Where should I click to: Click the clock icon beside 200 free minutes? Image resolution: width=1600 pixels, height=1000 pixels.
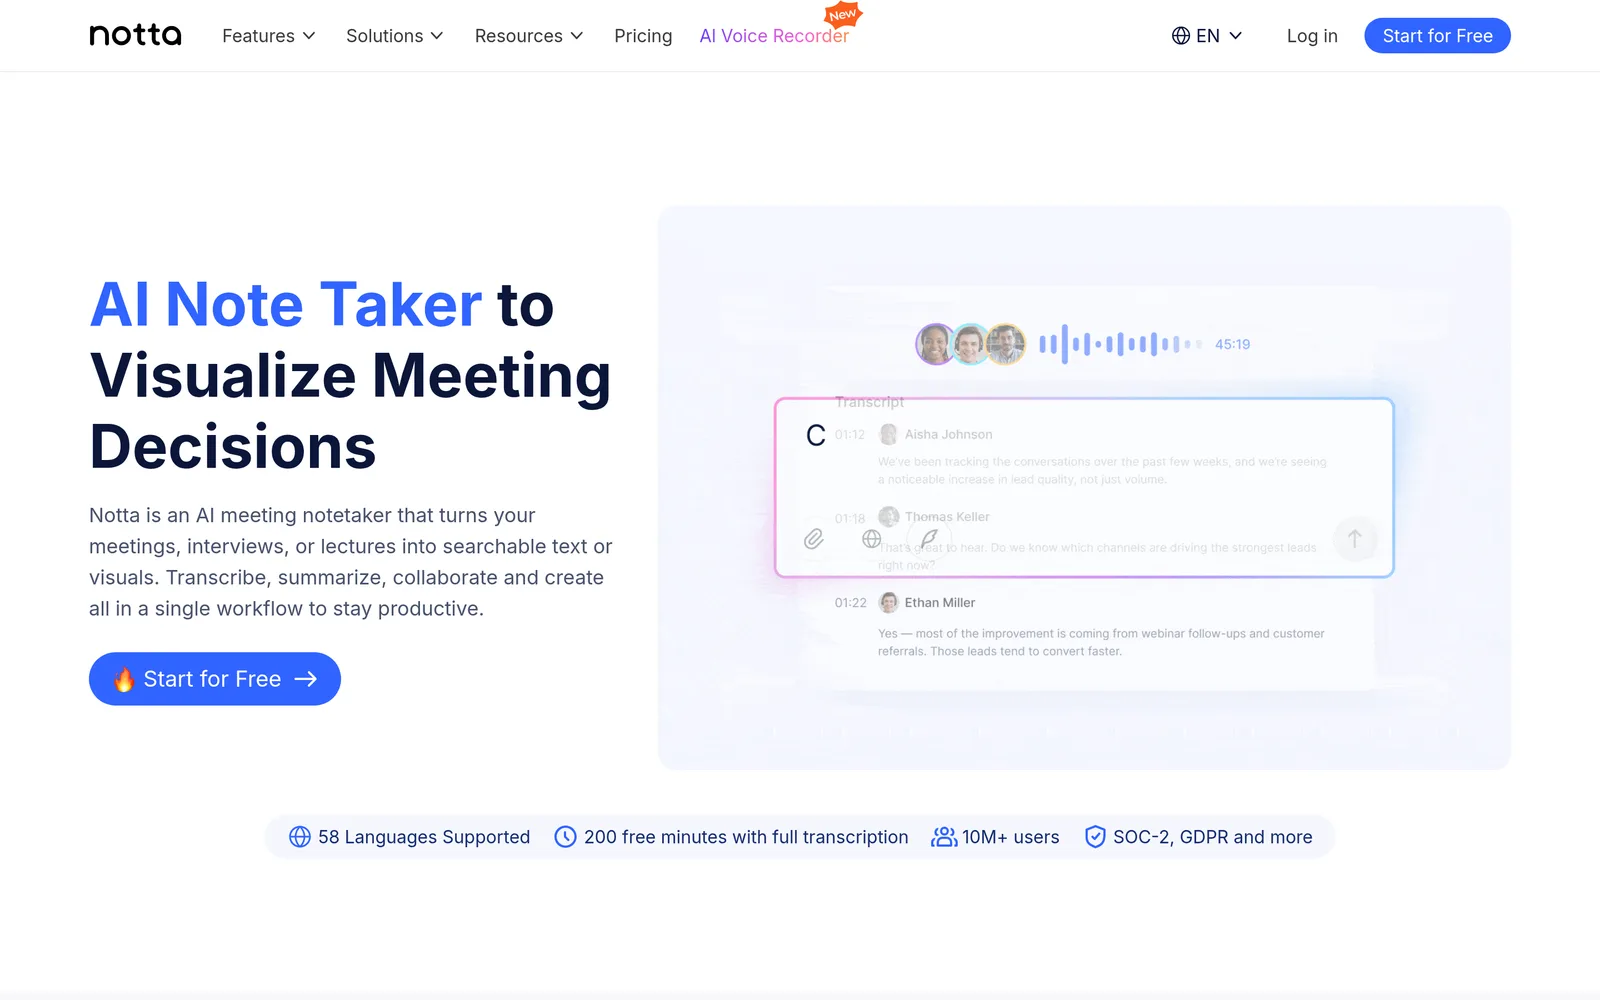coord(565,837)
